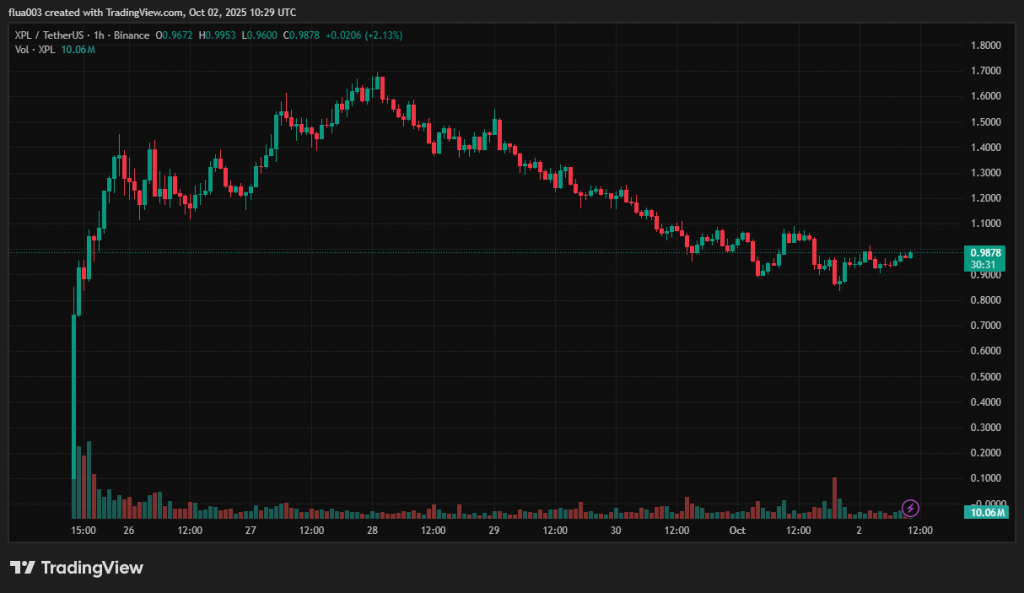The image size is (1024, 593).
Task: Click the Vol · XPL indicator label
Action: pos(35,49)
